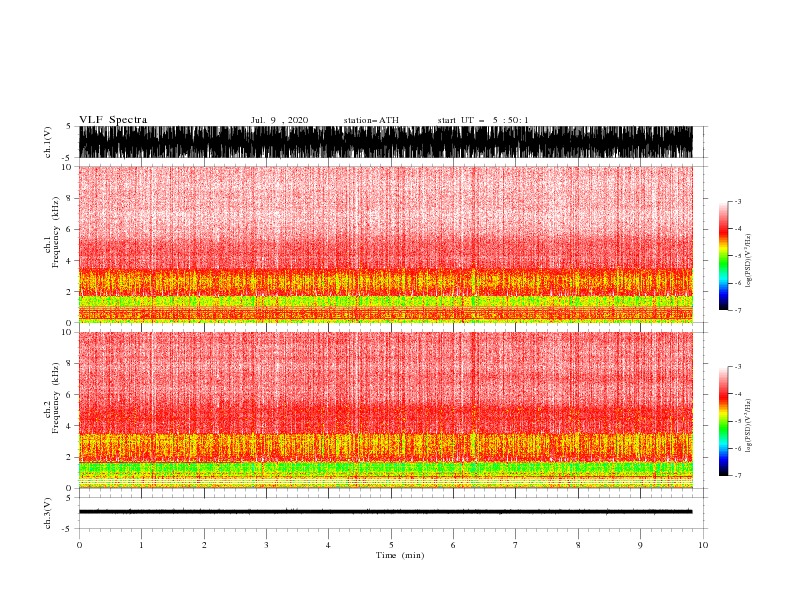
Task: Click the ch.1 colorbar "log(PSD)(V²/Hz)" label
Action: [x=748, y=261]
